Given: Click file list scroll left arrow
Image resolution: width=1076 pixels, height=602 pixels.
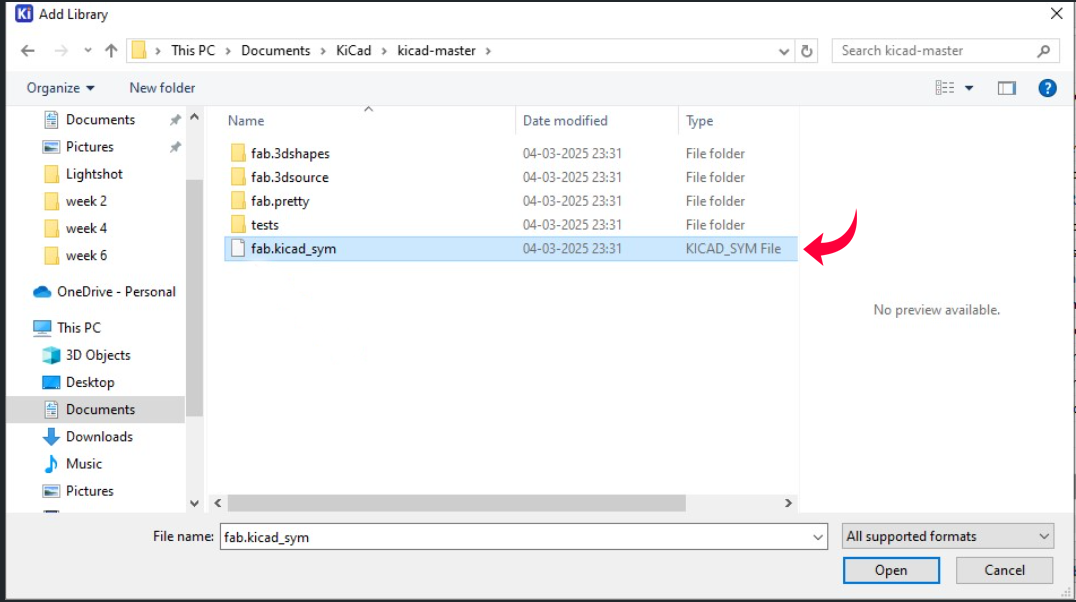Looking at the screenshot, I should [218, 503].
